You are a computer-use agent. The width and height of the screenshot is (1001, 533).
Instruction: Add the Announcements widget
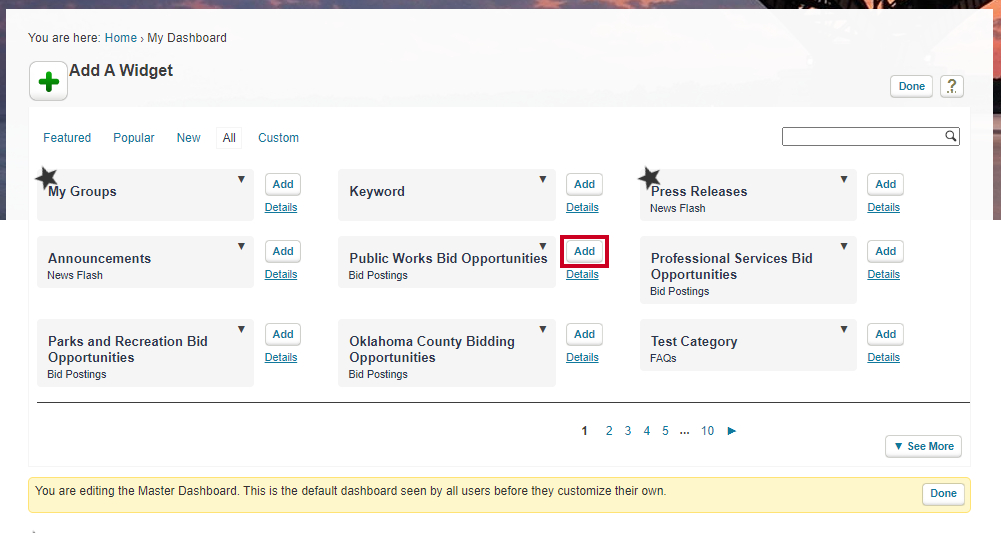[283, 251]
